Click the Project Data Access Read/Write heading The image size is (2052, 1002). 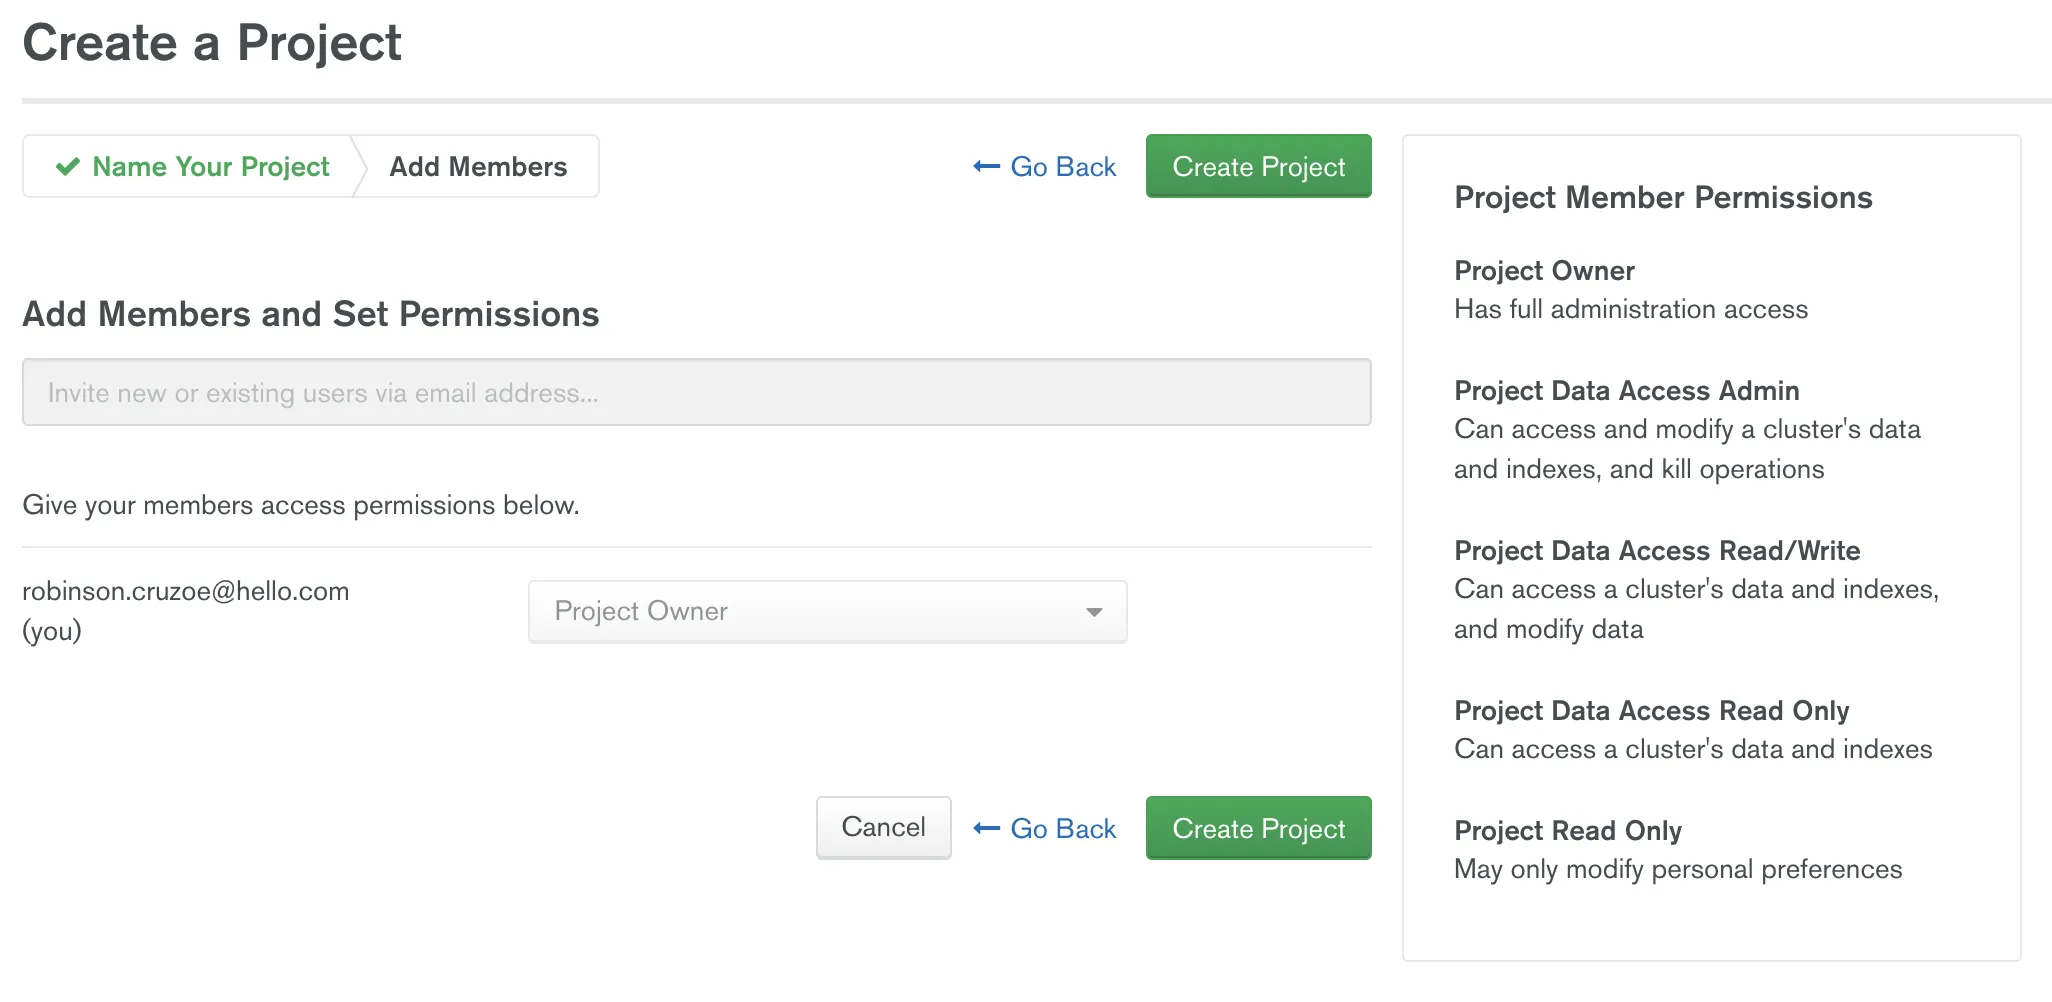tap(1657, 551)
